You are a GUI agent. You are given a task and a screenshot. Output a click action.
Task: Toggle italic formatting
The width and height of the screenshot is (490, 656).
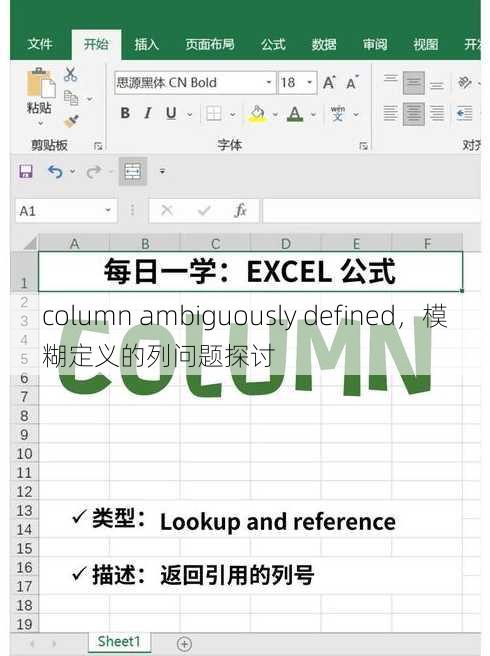[x=148, y=113]
